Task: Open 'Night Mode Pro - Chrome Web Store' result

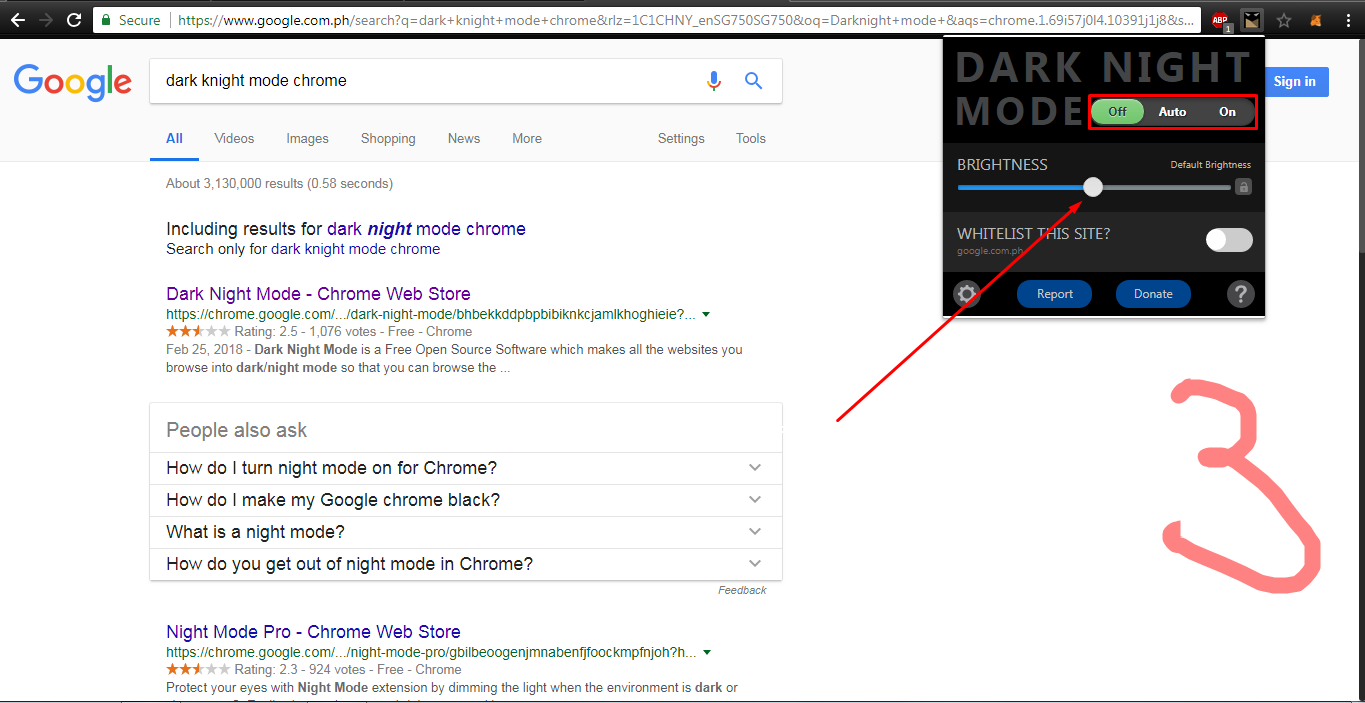Action: (x=313, y=632)
